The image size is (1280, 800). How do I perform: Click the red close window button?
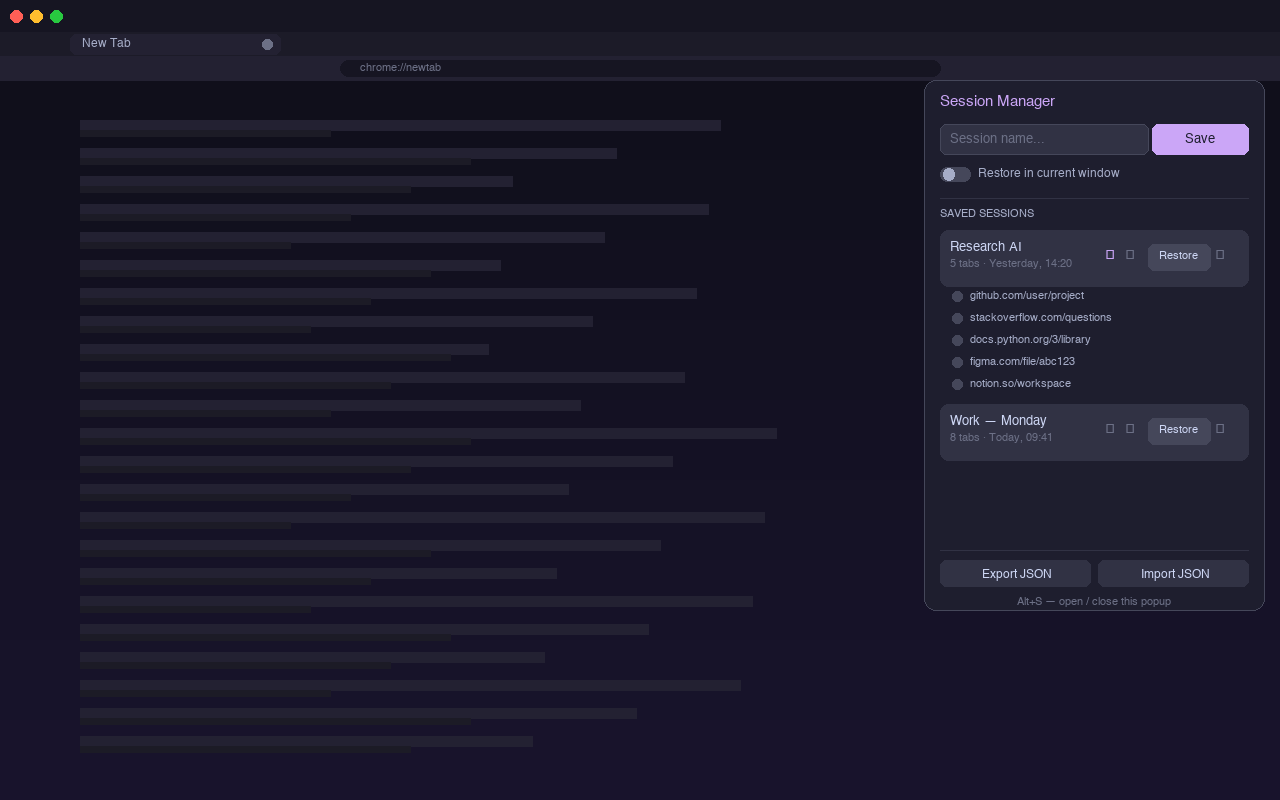coord(16,16)
